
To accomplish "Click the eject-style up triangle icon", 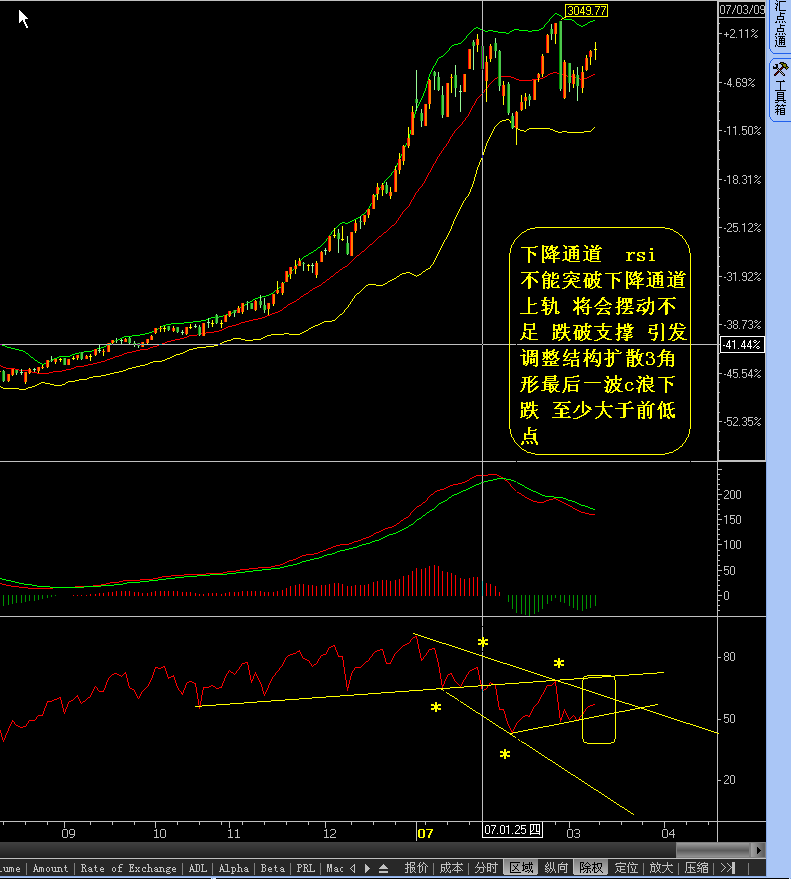I will (x=383, y=868).
